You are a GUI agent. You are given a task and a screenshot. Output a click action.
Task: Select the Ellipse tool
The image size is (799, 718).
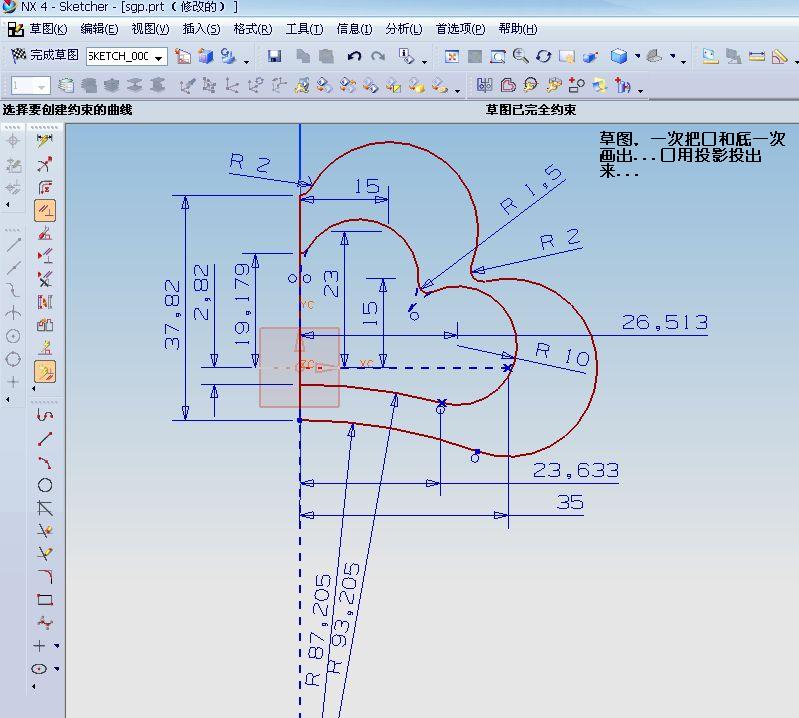tap(40, 669)
